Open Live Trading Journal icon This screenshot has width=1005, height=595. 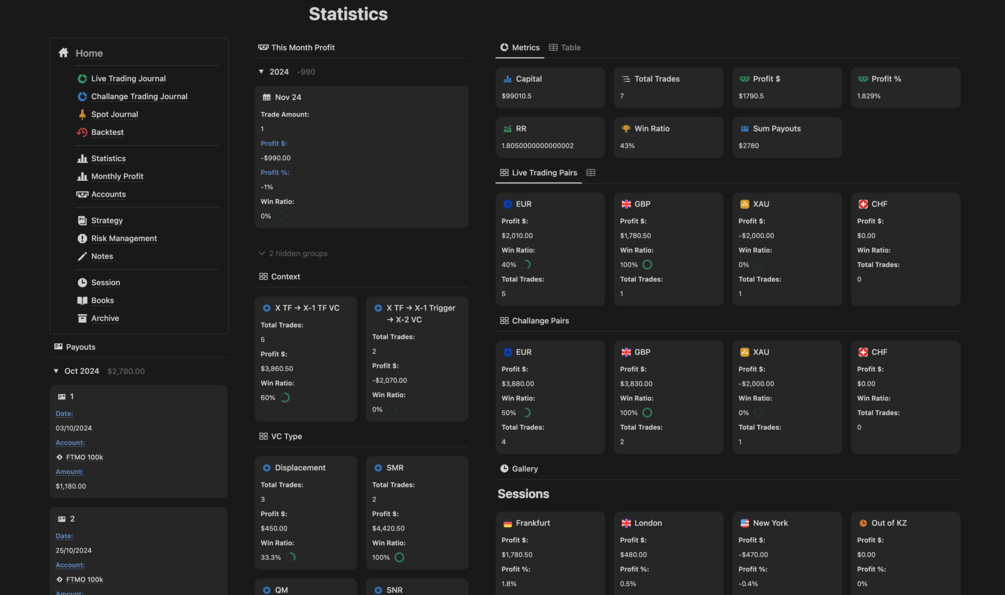(82, 78)
